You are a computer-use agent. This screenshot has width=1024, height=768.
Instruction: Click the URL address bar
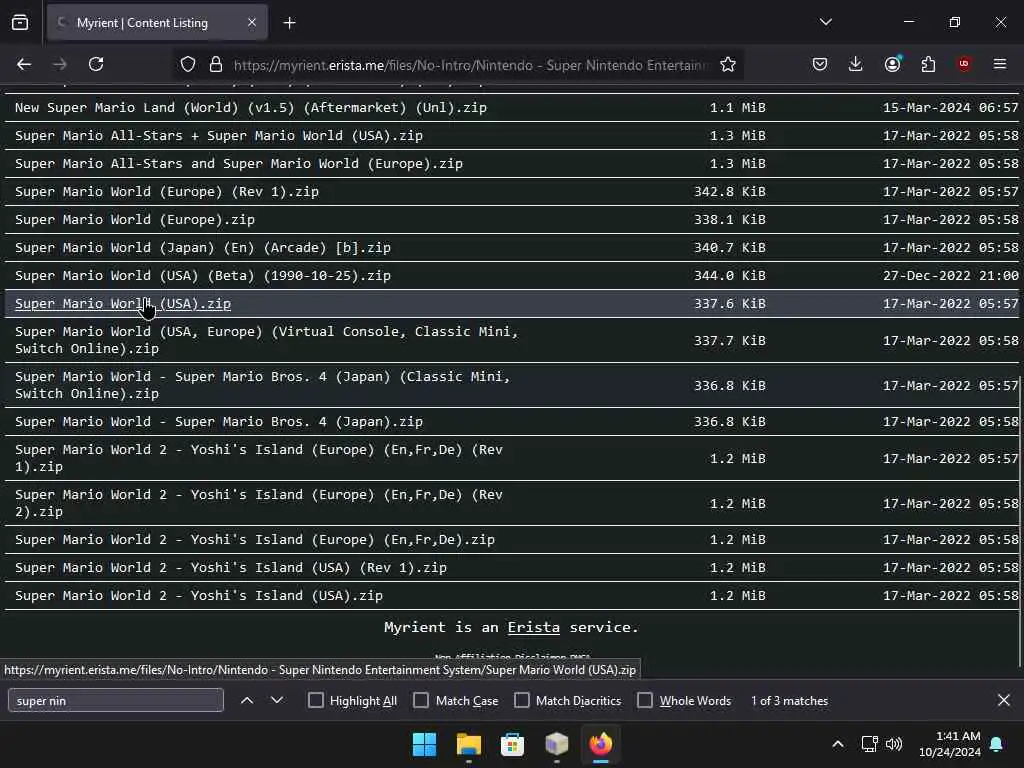[470, 65]
